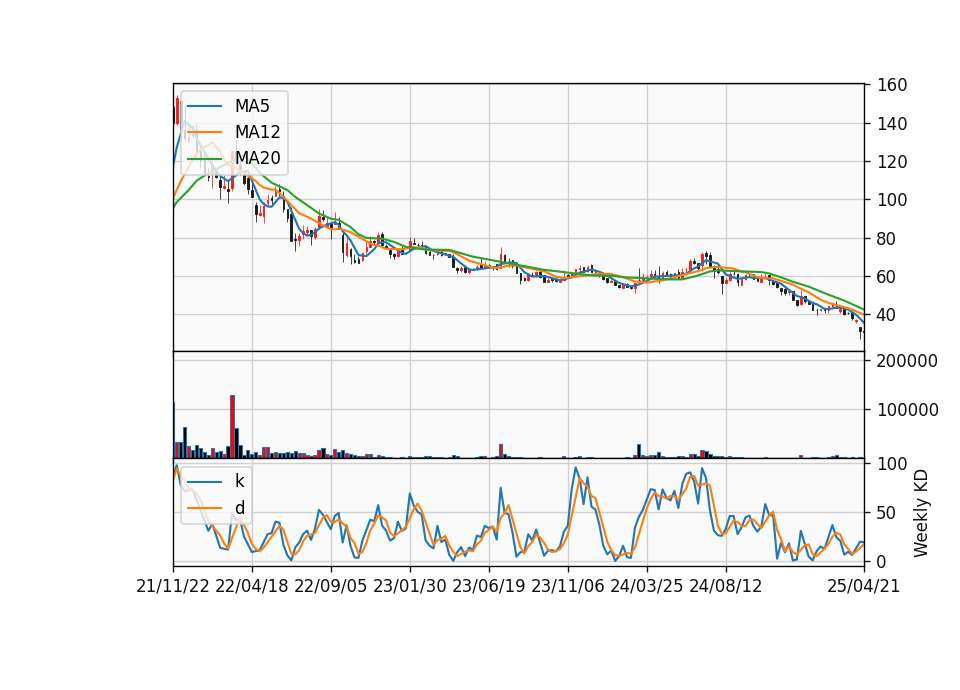Viewport: 960px width, 690px height.
Task: Click the MA5 legend label
Action: point(252,106)
